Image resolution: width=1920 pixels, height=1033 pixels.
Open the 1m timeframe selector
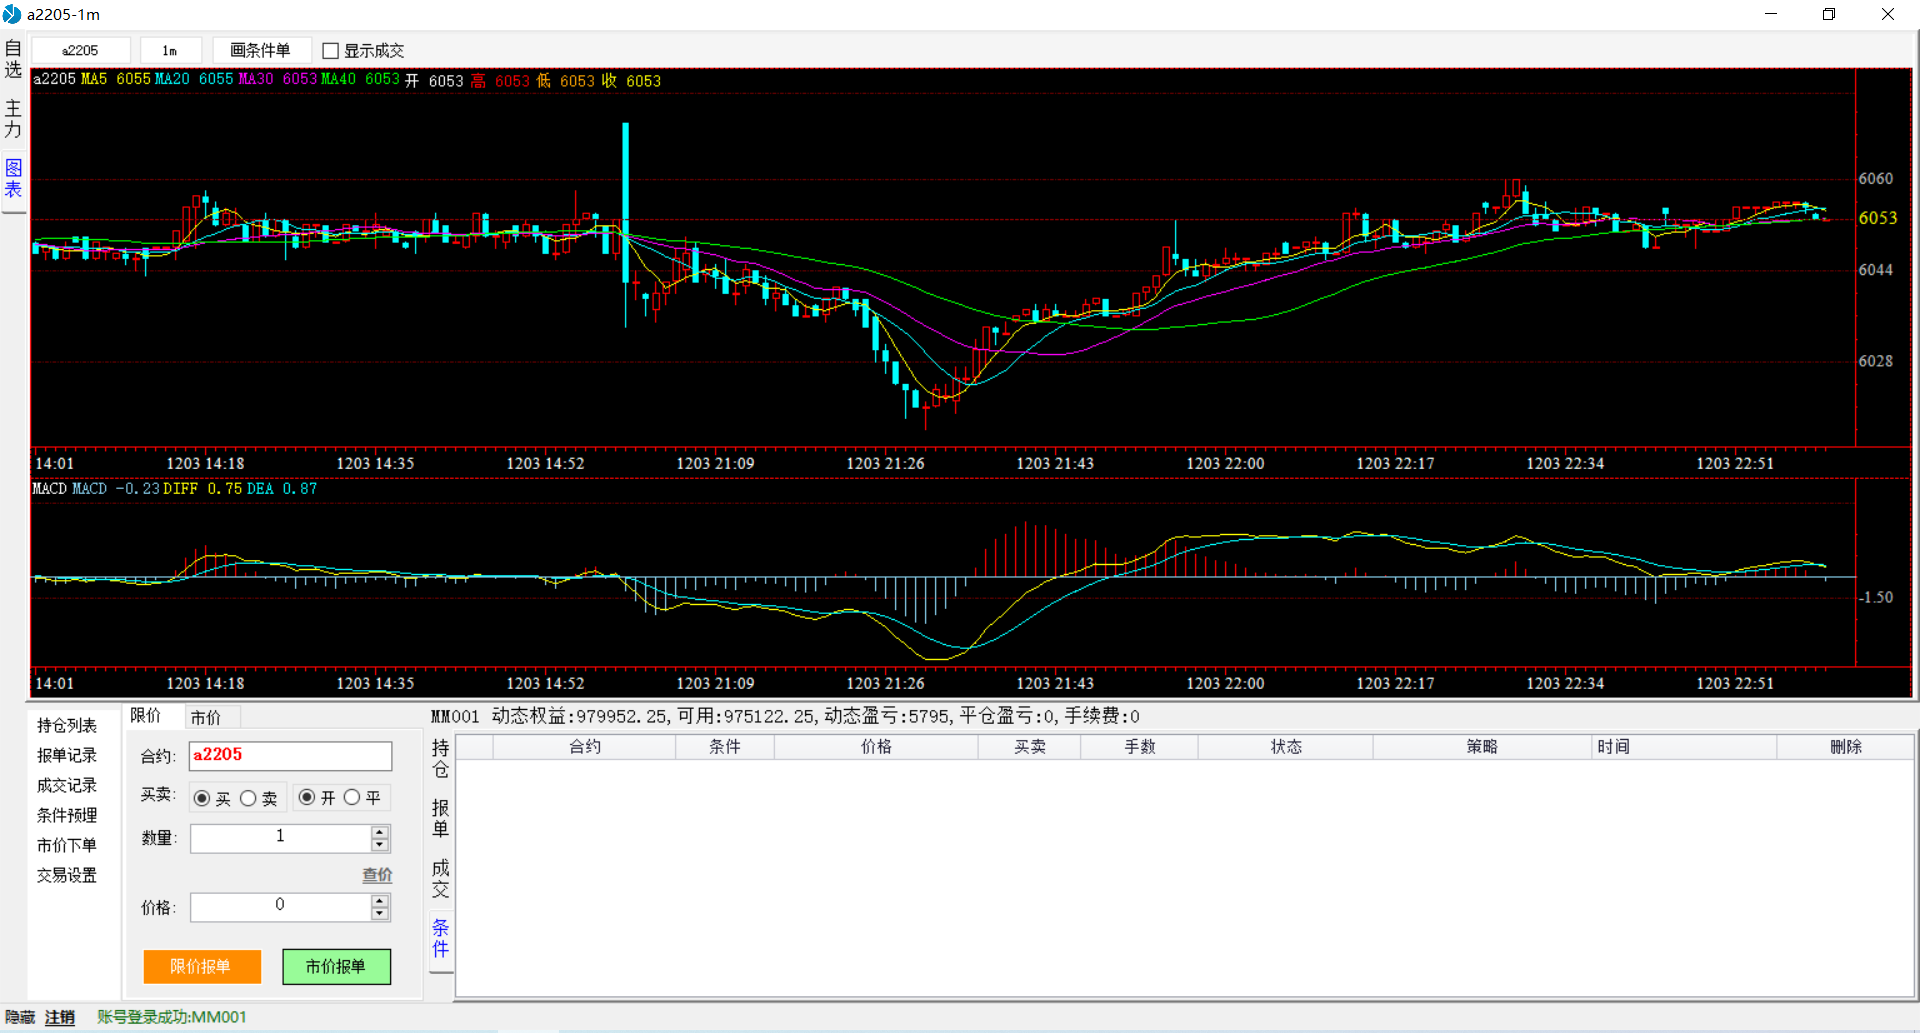[x=170, y=50]
